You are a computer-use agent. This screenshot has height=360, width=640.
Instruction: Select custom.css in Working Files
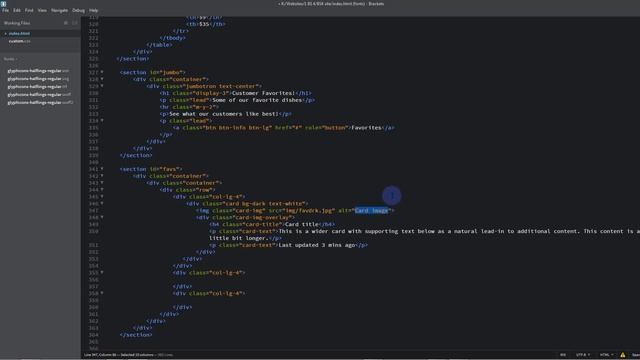(x=20, y=41)
